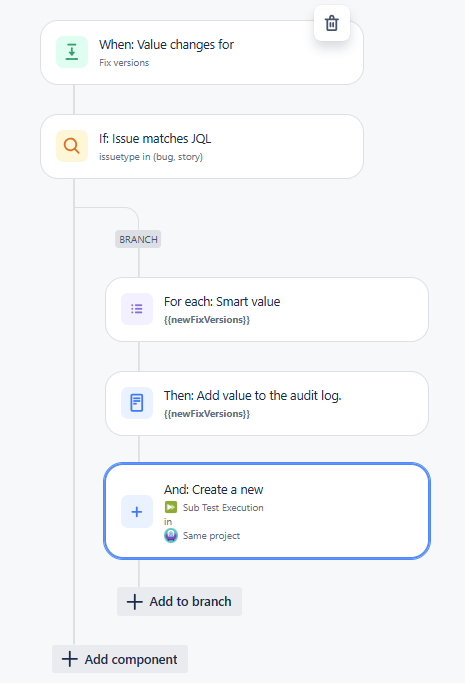The image size is (465, 683).
Task: Select the And: Create a new action card
Action: point(266,511)
